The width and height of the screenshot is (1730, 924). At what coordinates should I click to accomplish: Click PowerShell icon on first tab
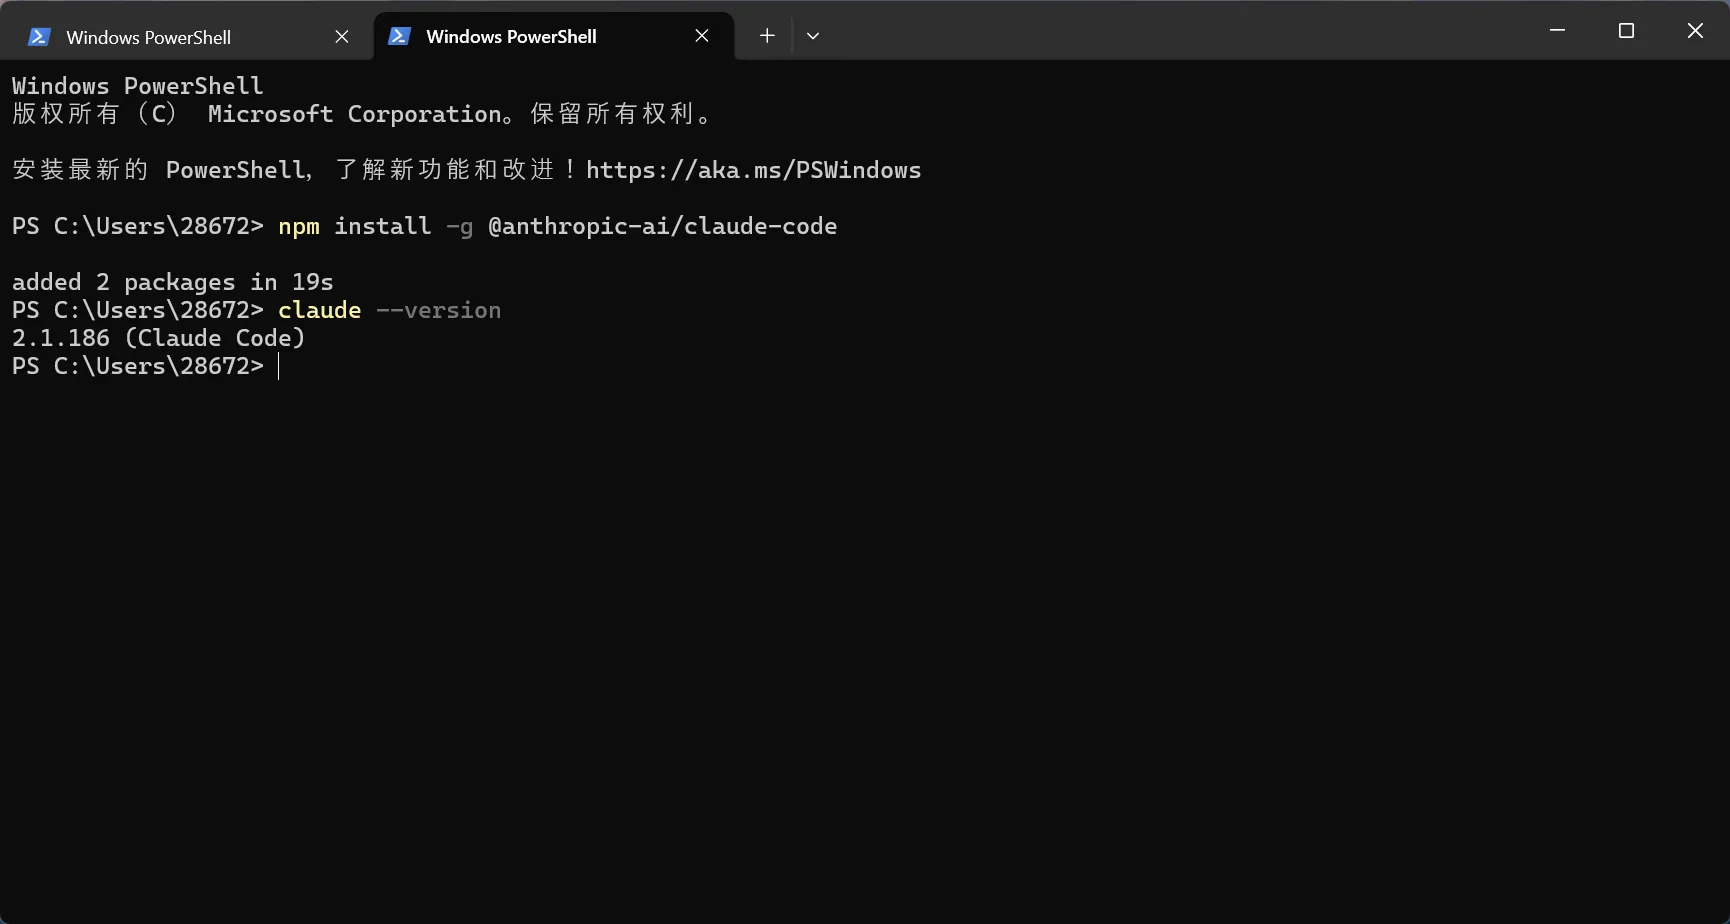(x=39, y=37)
